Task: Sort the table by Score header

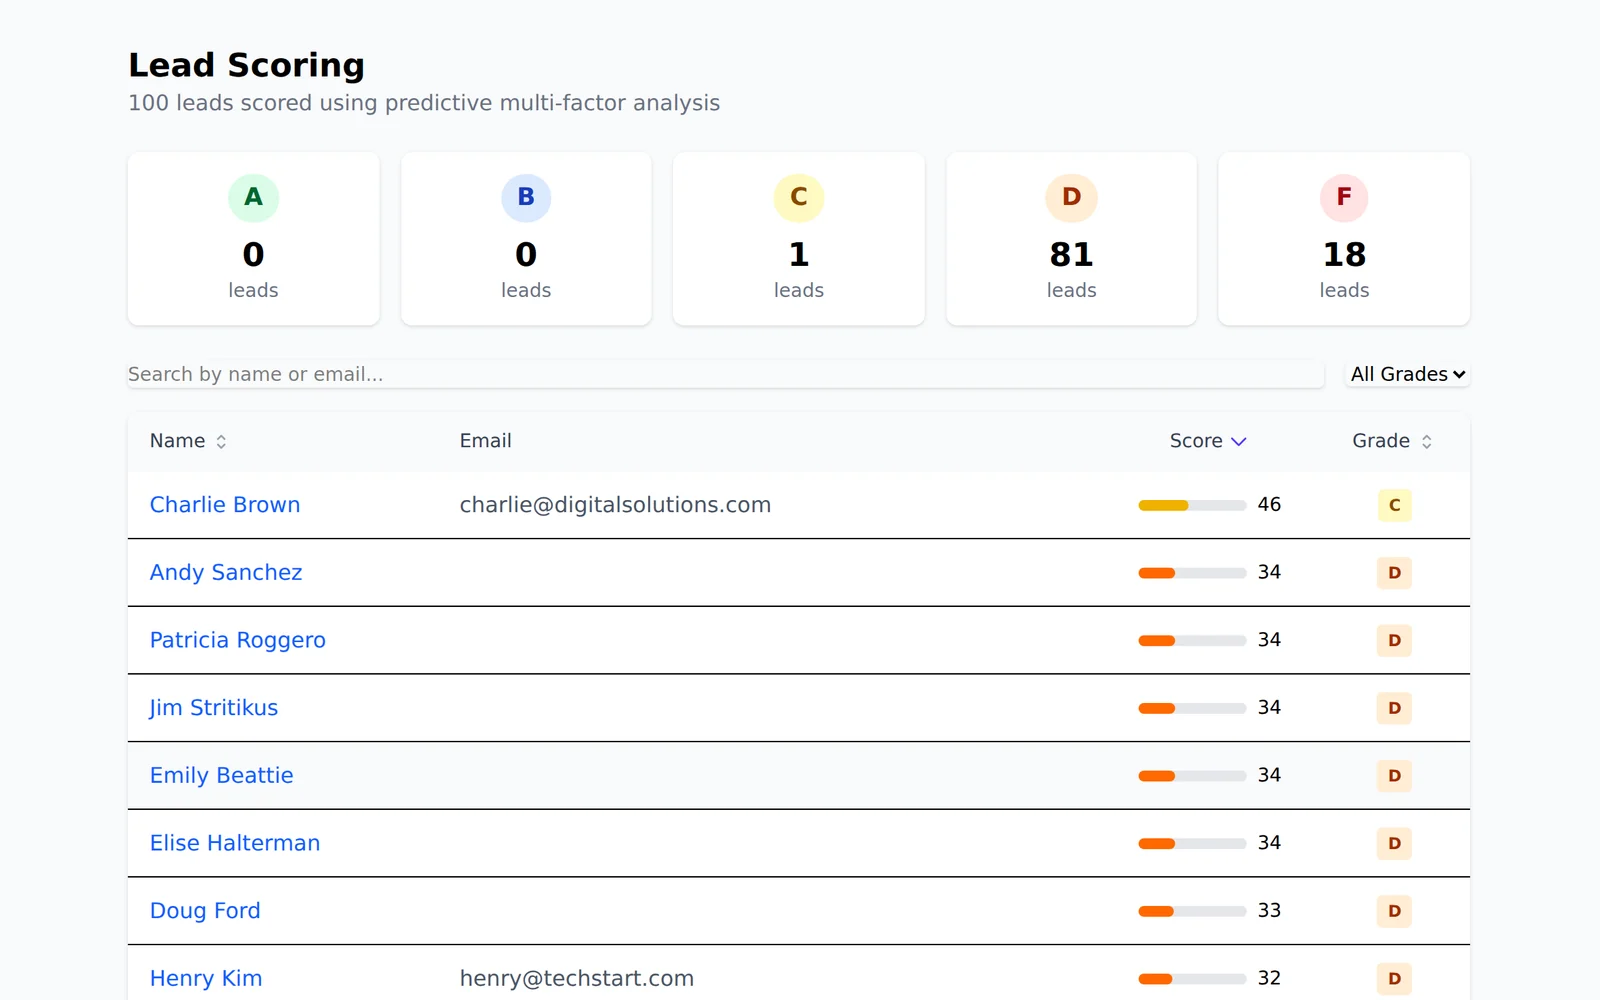Action: point(1208,441)
